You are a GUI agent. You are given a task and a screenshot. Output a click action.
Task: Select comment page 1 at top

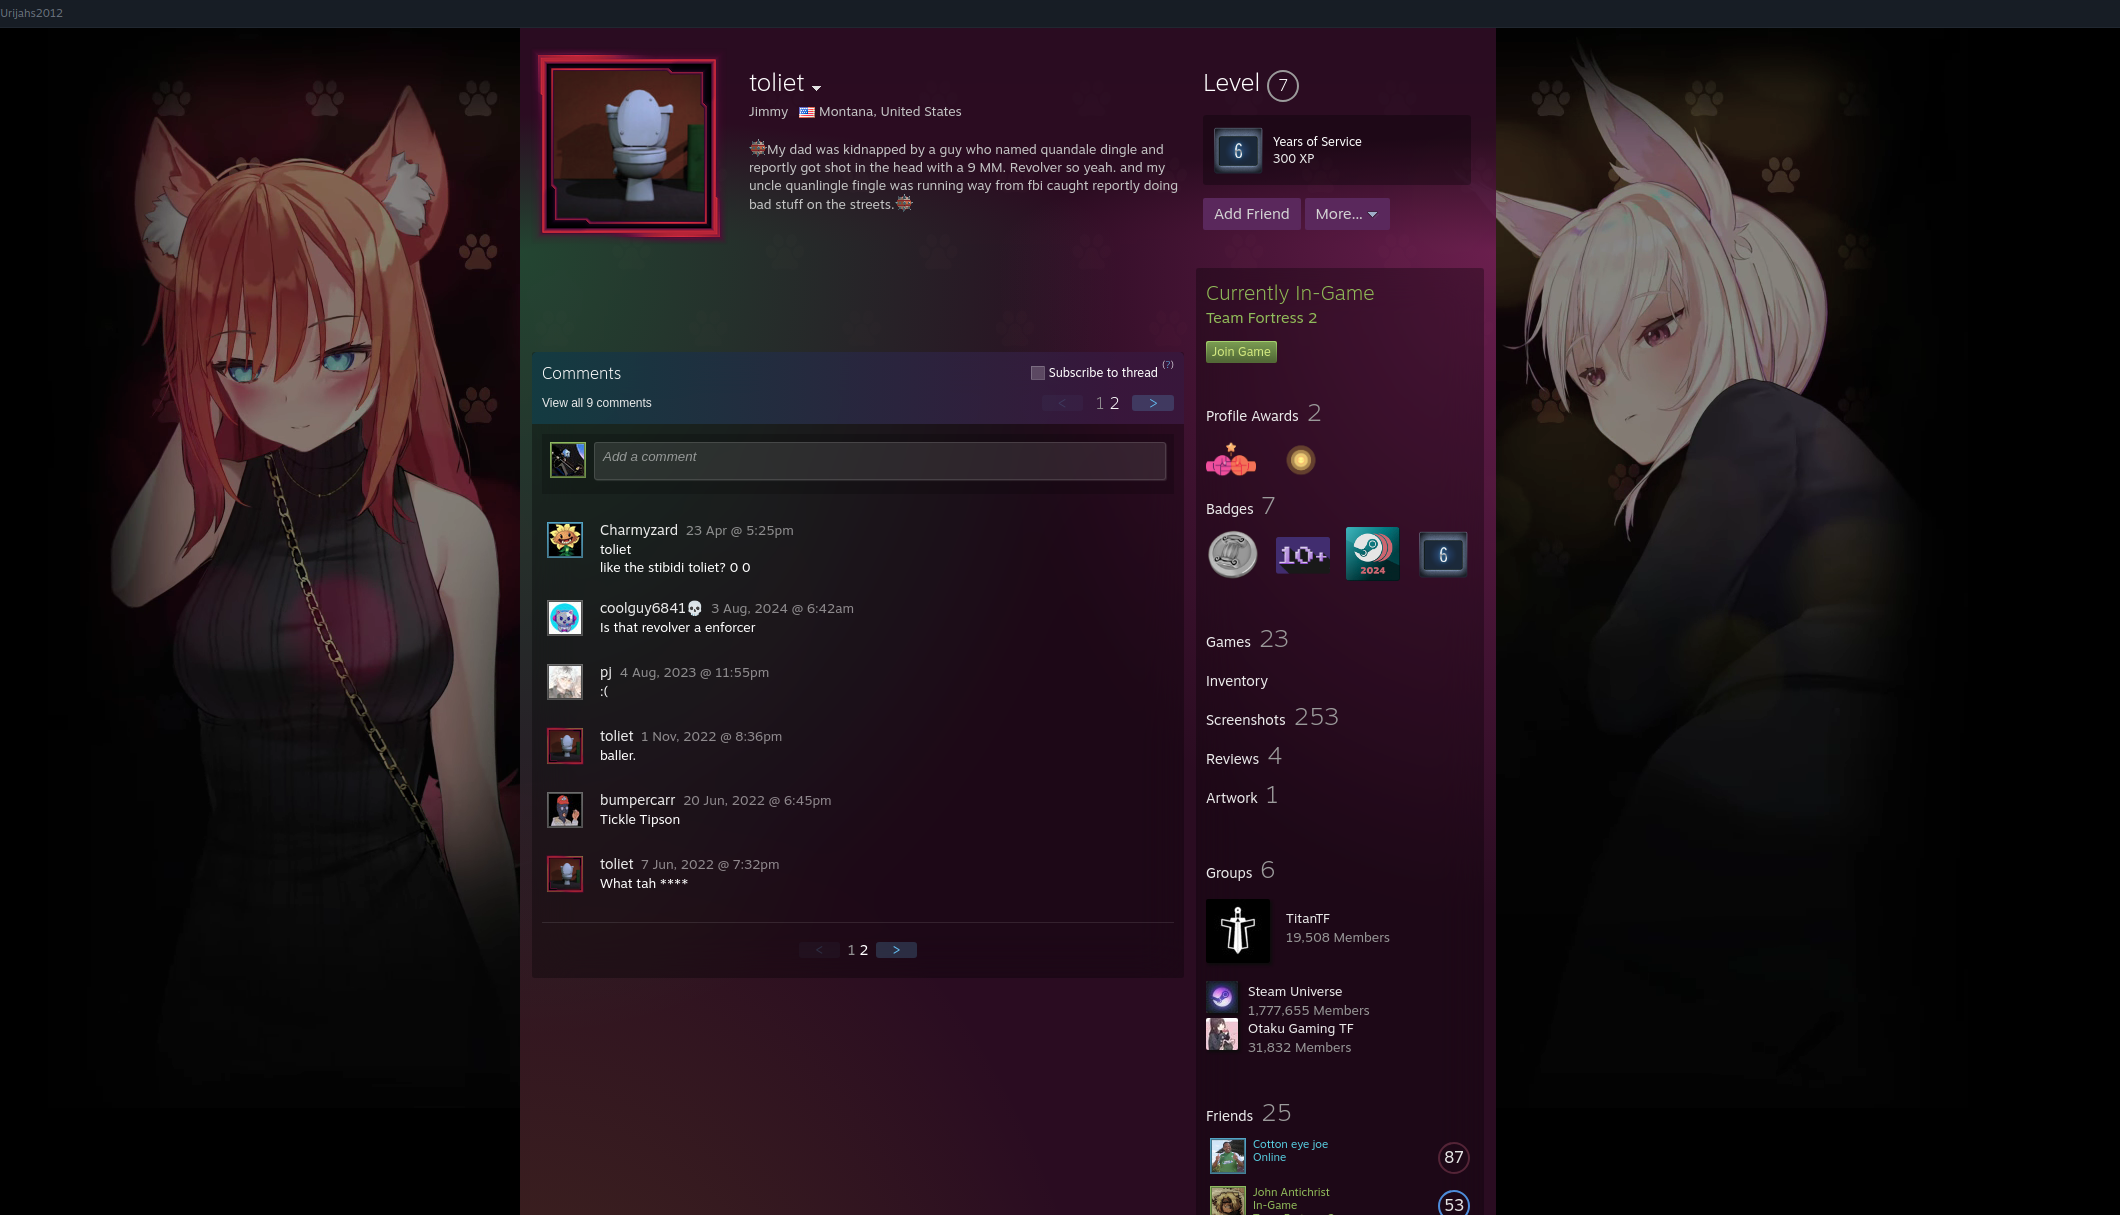(1099, 403)
